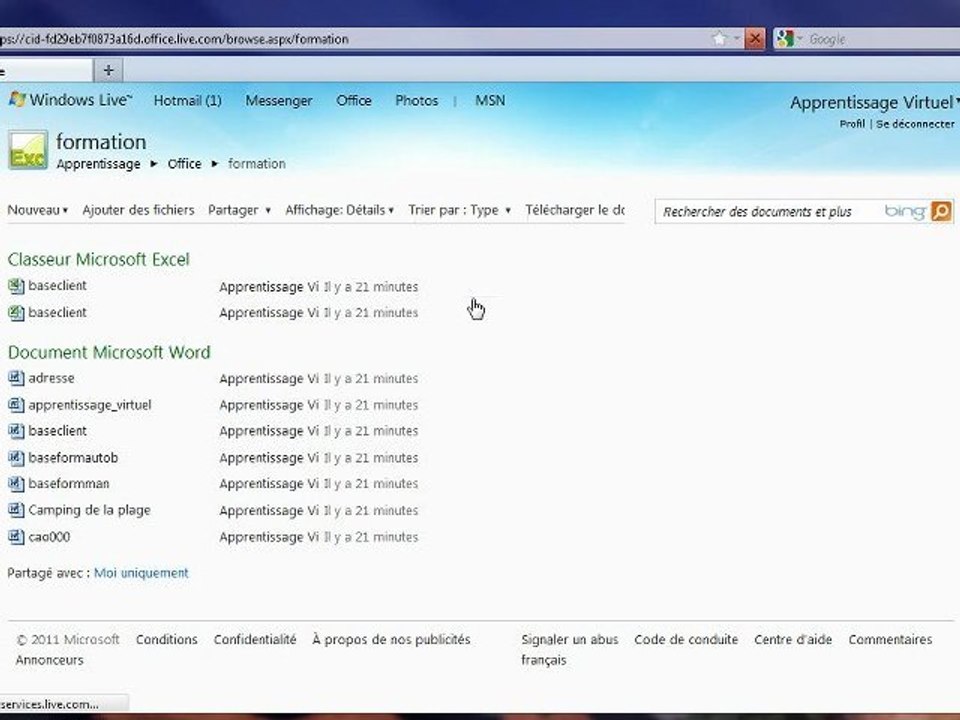The width and height of the screenshot is (960, 720).
Task: Click the Bing search magnifier button
Action: coord(942,211)
